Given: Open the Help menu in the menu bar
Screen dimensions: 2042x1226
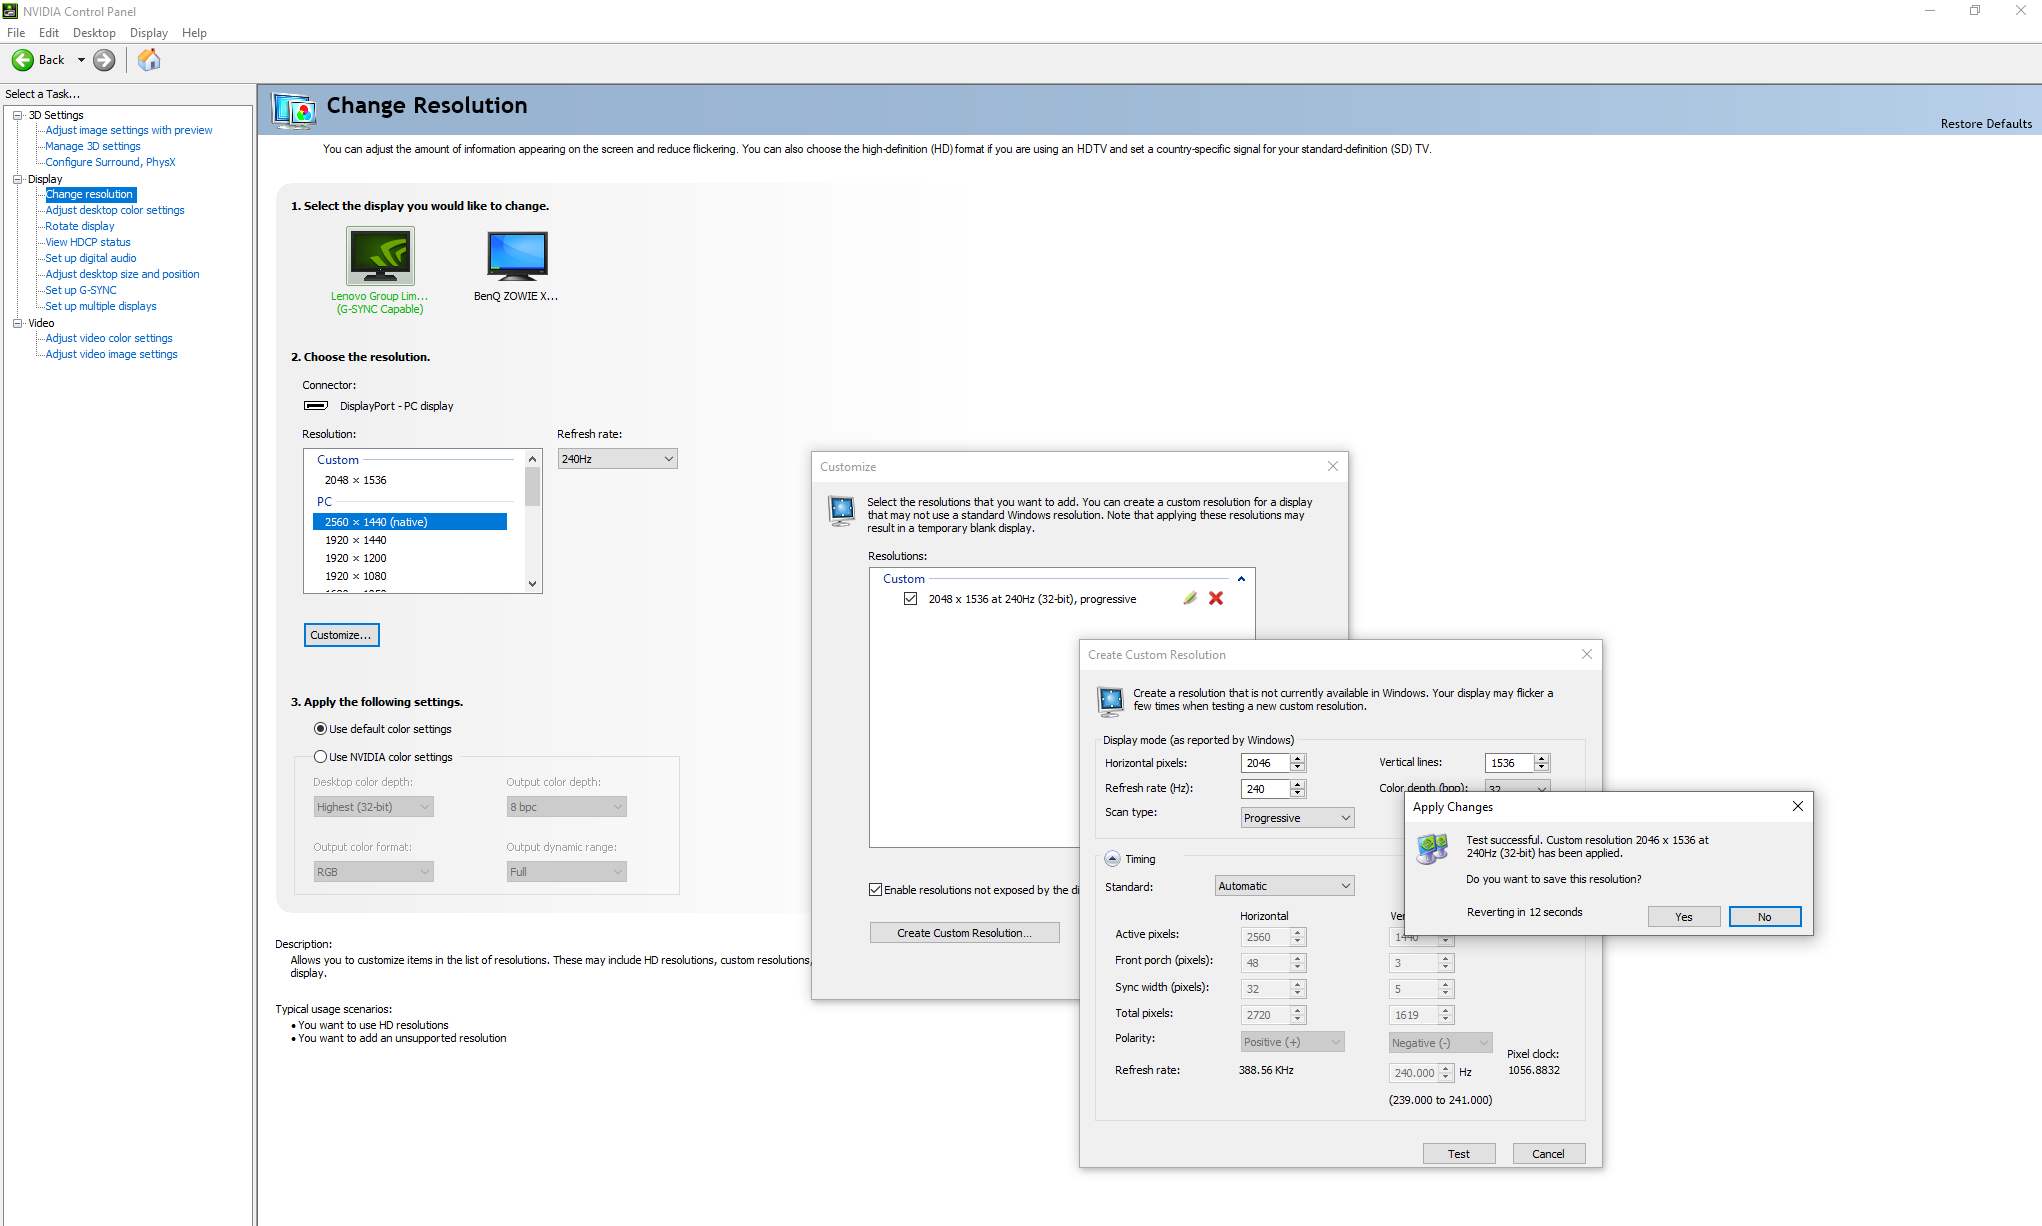Looking at the screenshot, I should coord(195,34).
